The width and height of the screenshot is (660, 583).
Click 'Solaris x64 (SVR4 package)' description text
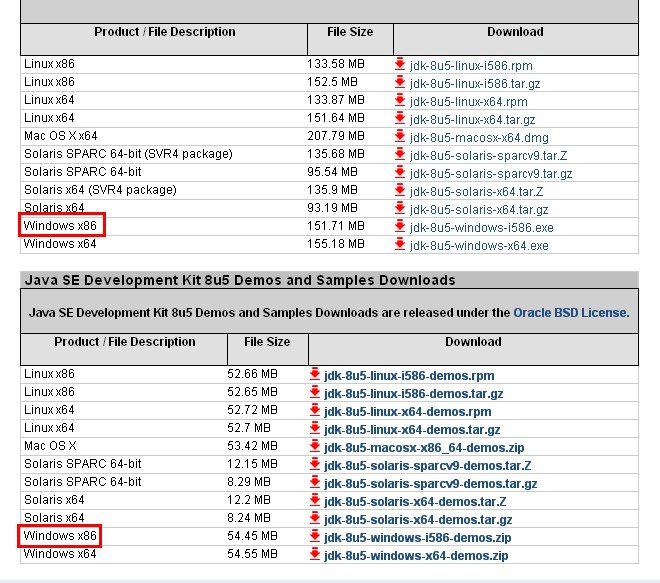pos(100,190)
